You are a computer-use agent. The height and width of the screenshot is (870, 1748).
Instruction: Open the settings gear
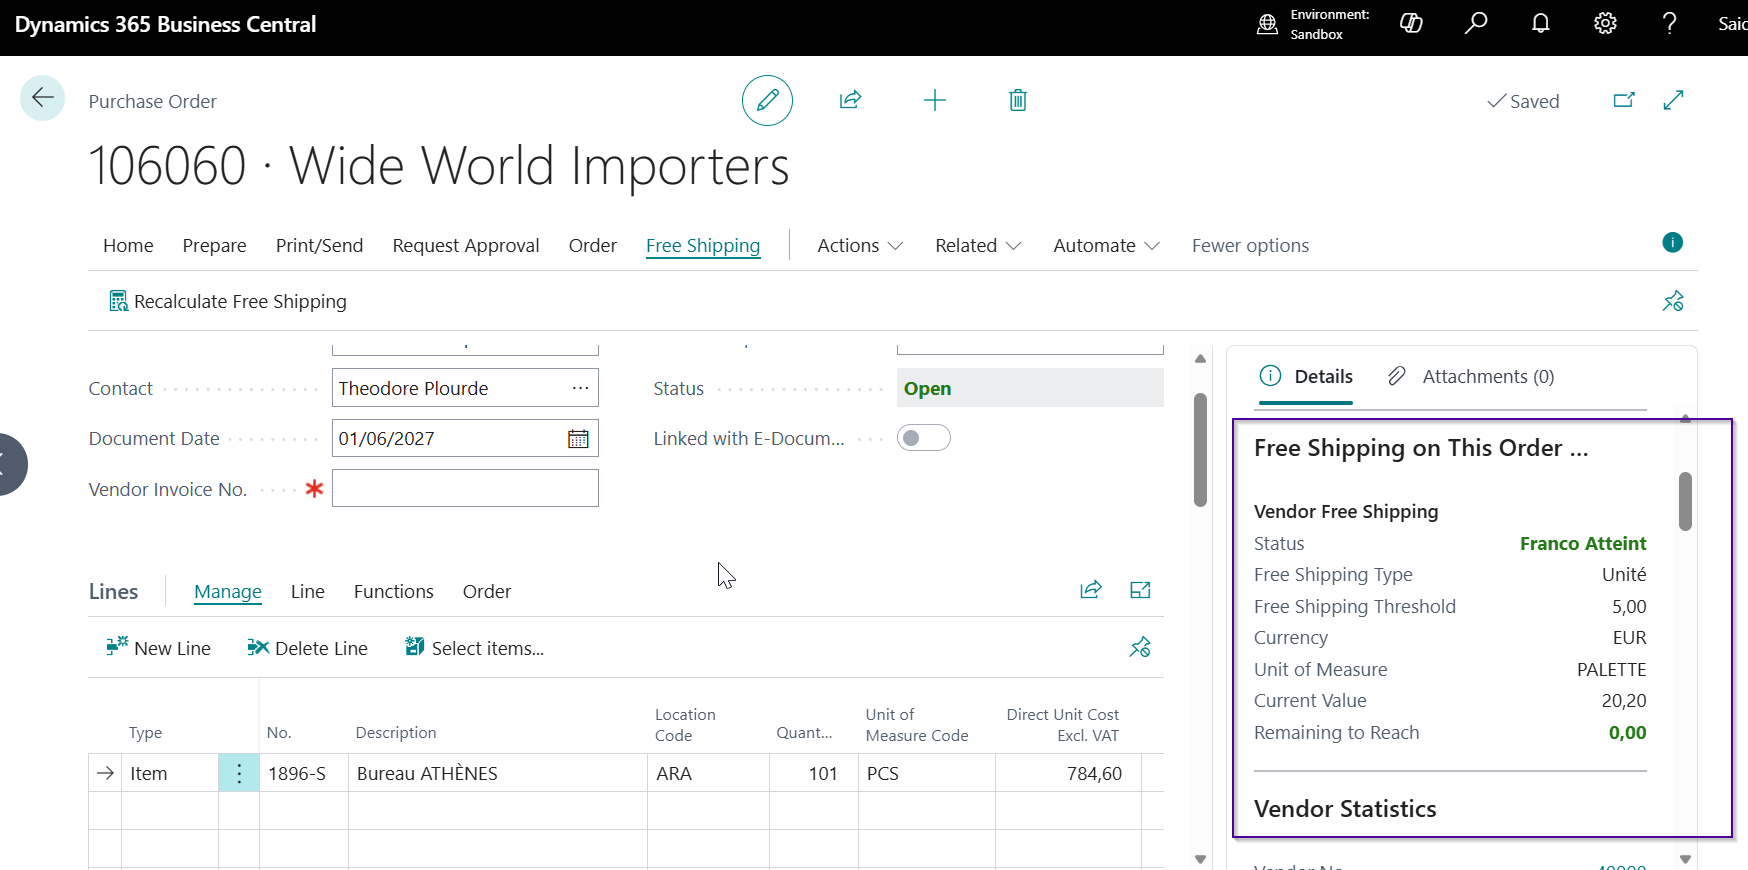click(1605, 23)
